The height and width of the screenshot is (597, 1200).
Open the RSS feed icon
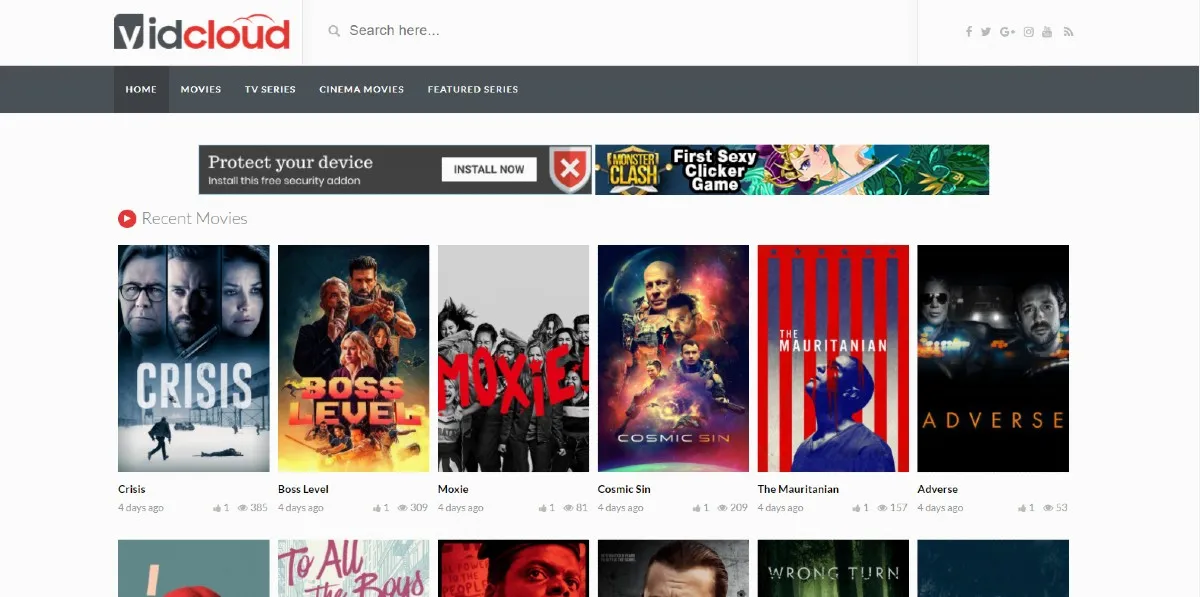coord(1068,32)
